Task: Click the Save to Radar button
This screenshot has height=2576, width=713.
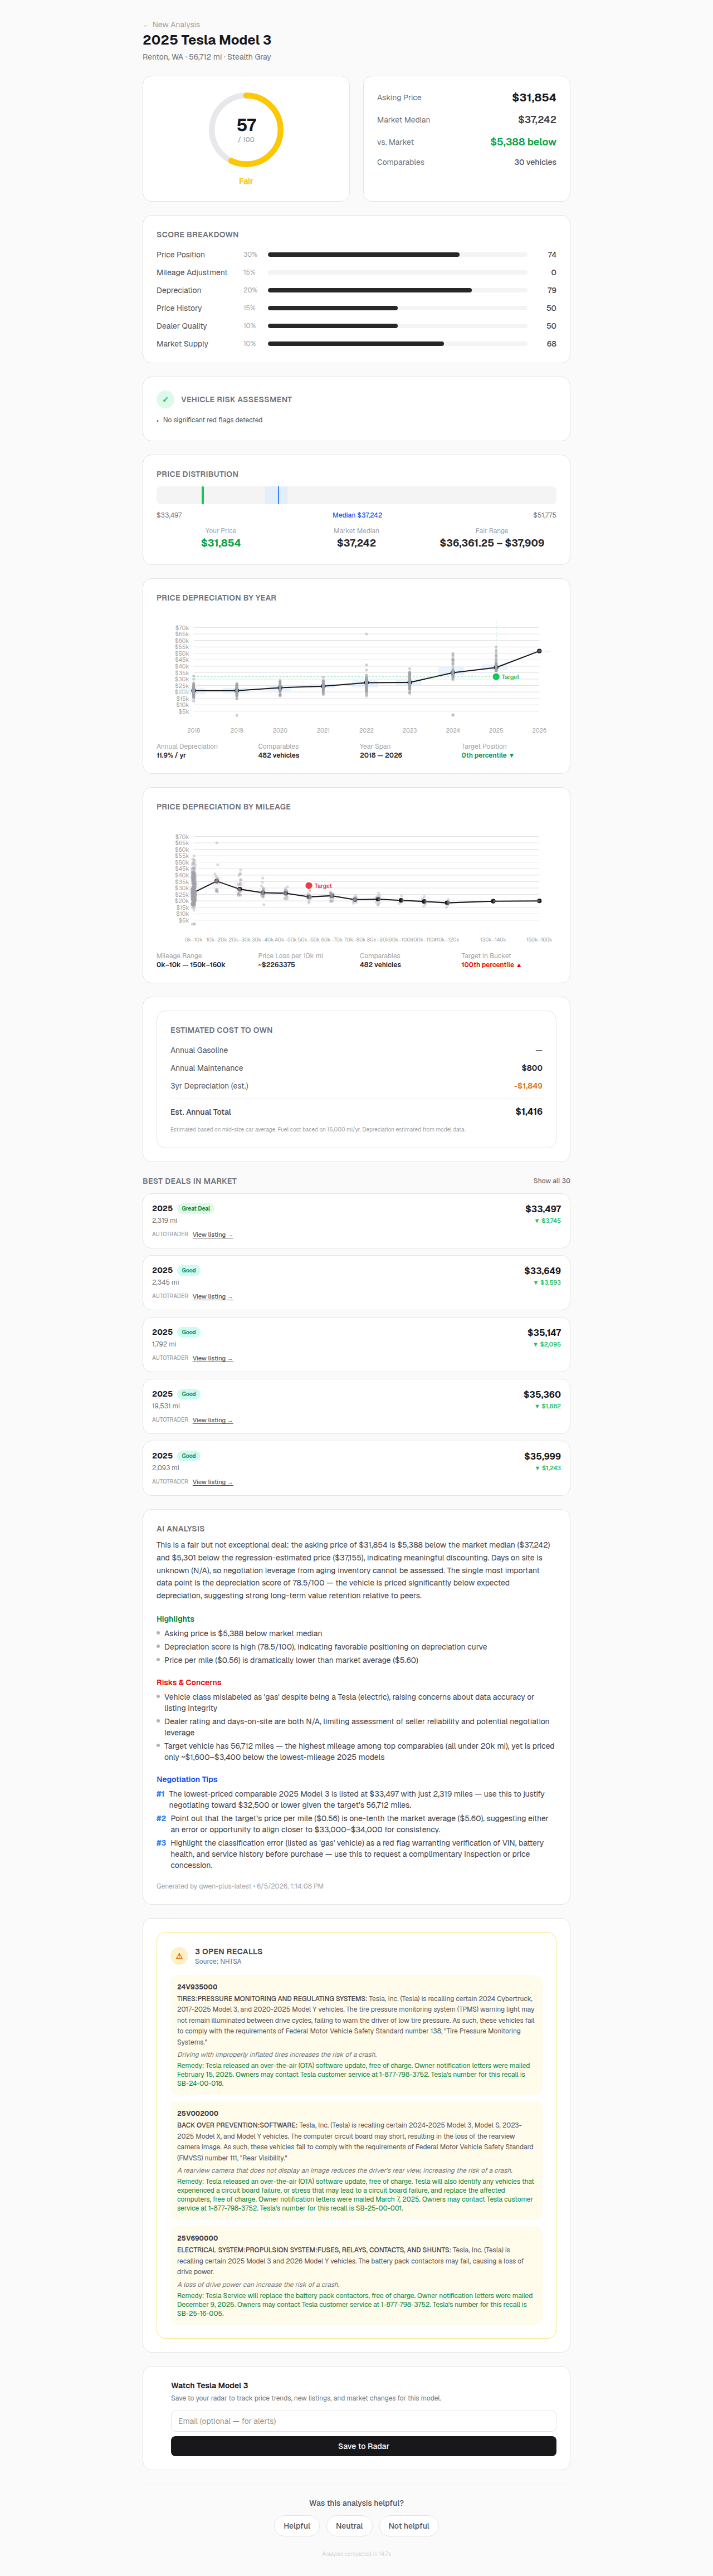Action: tap(363, 2446)
